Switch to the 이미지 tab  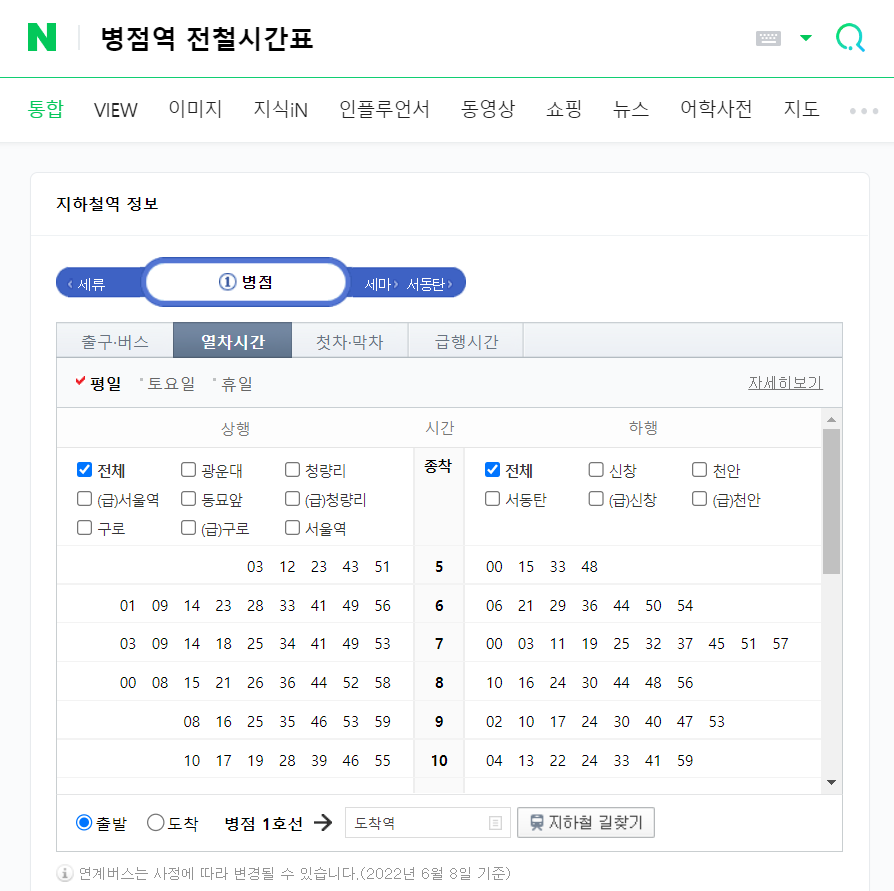[195, 109]
